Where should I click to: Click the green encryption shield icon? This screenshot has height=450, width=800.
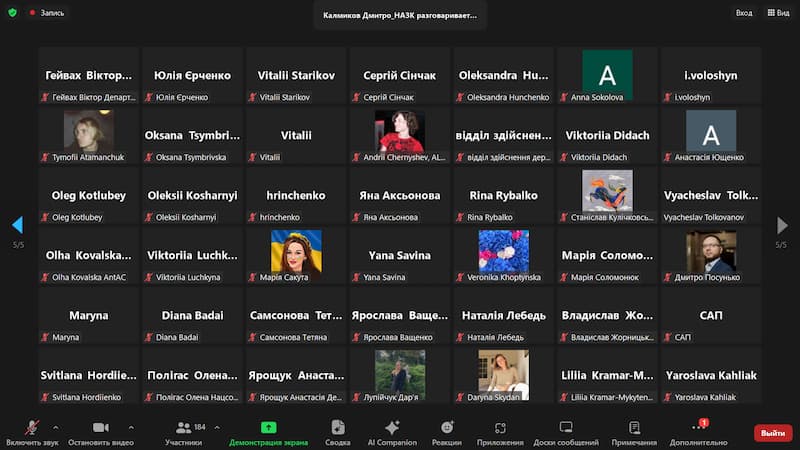[13, 13]
